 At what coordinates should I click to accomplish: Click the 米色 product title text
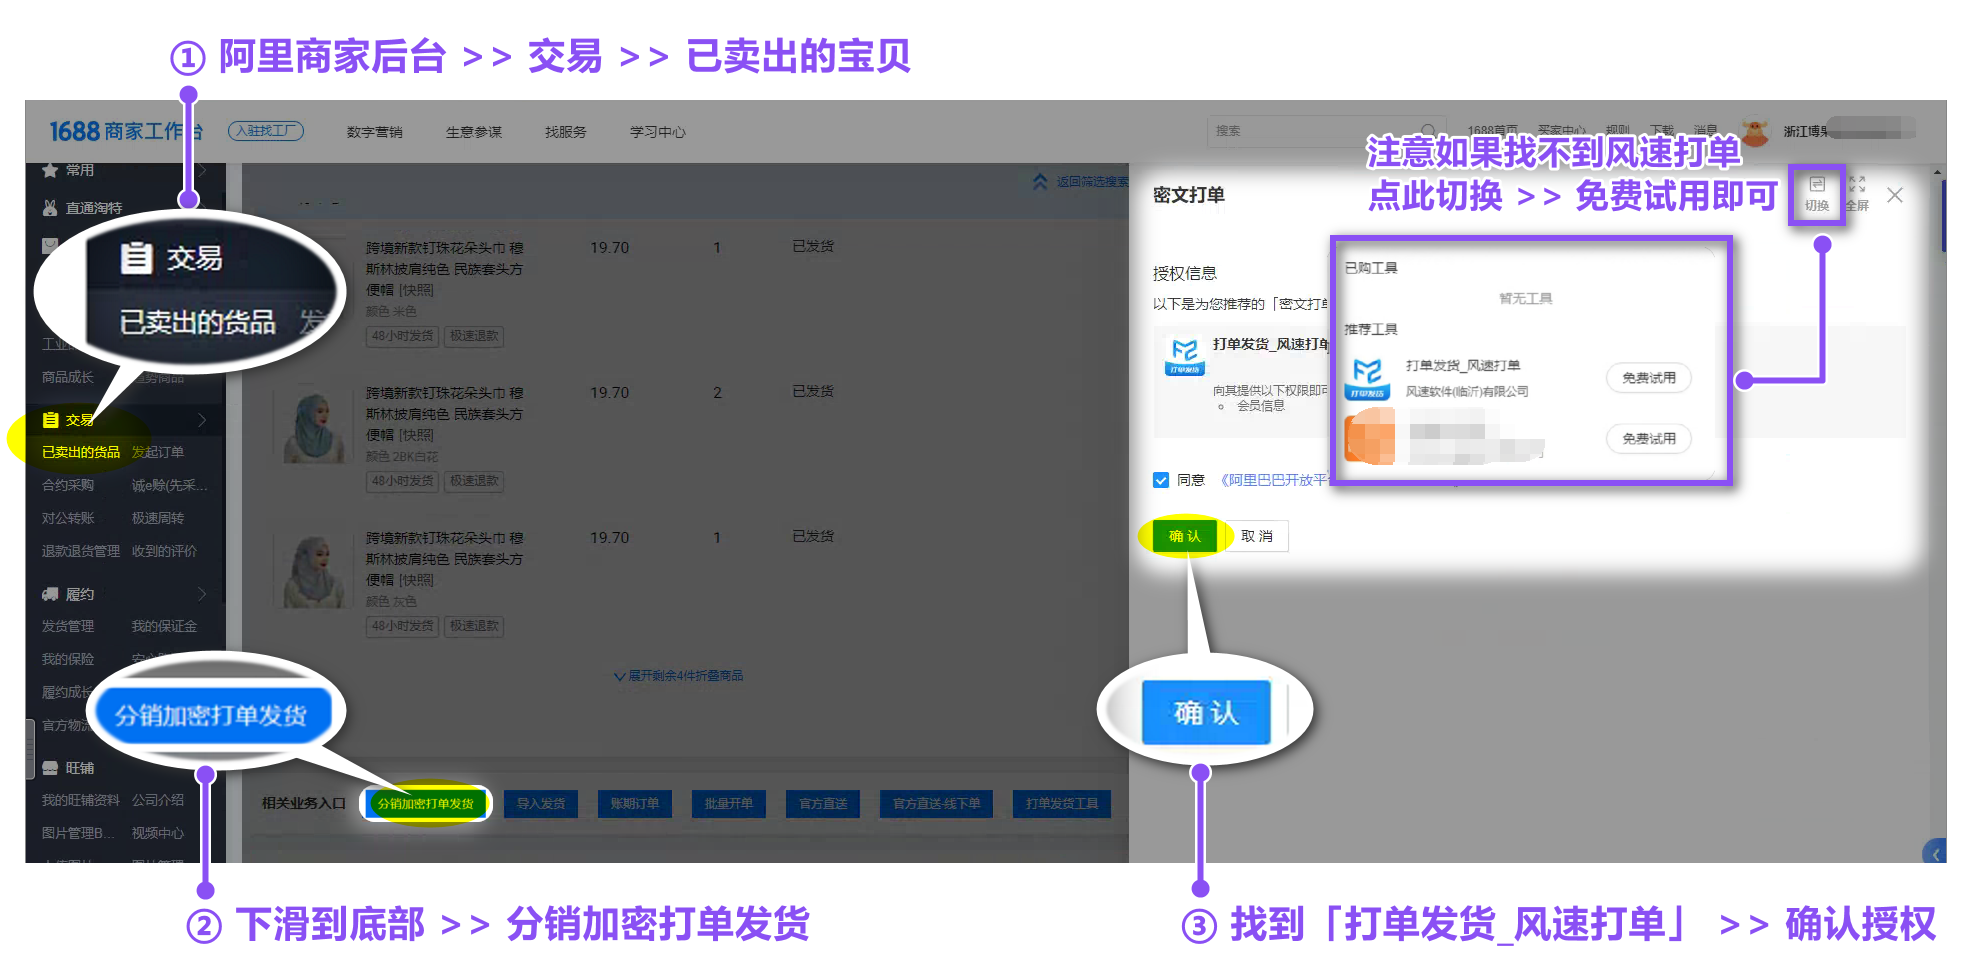point(444,269)
